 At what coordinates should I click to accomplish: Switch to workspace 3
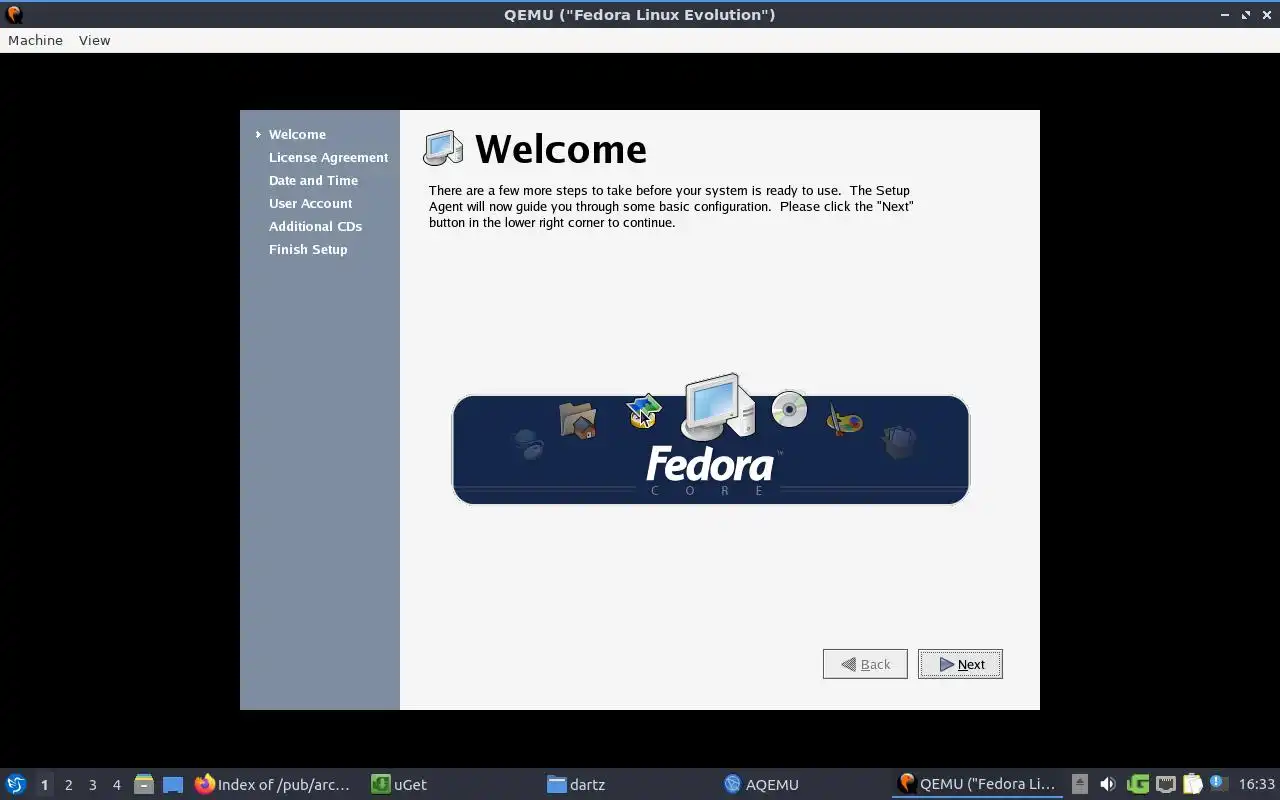tap(92, 784)
